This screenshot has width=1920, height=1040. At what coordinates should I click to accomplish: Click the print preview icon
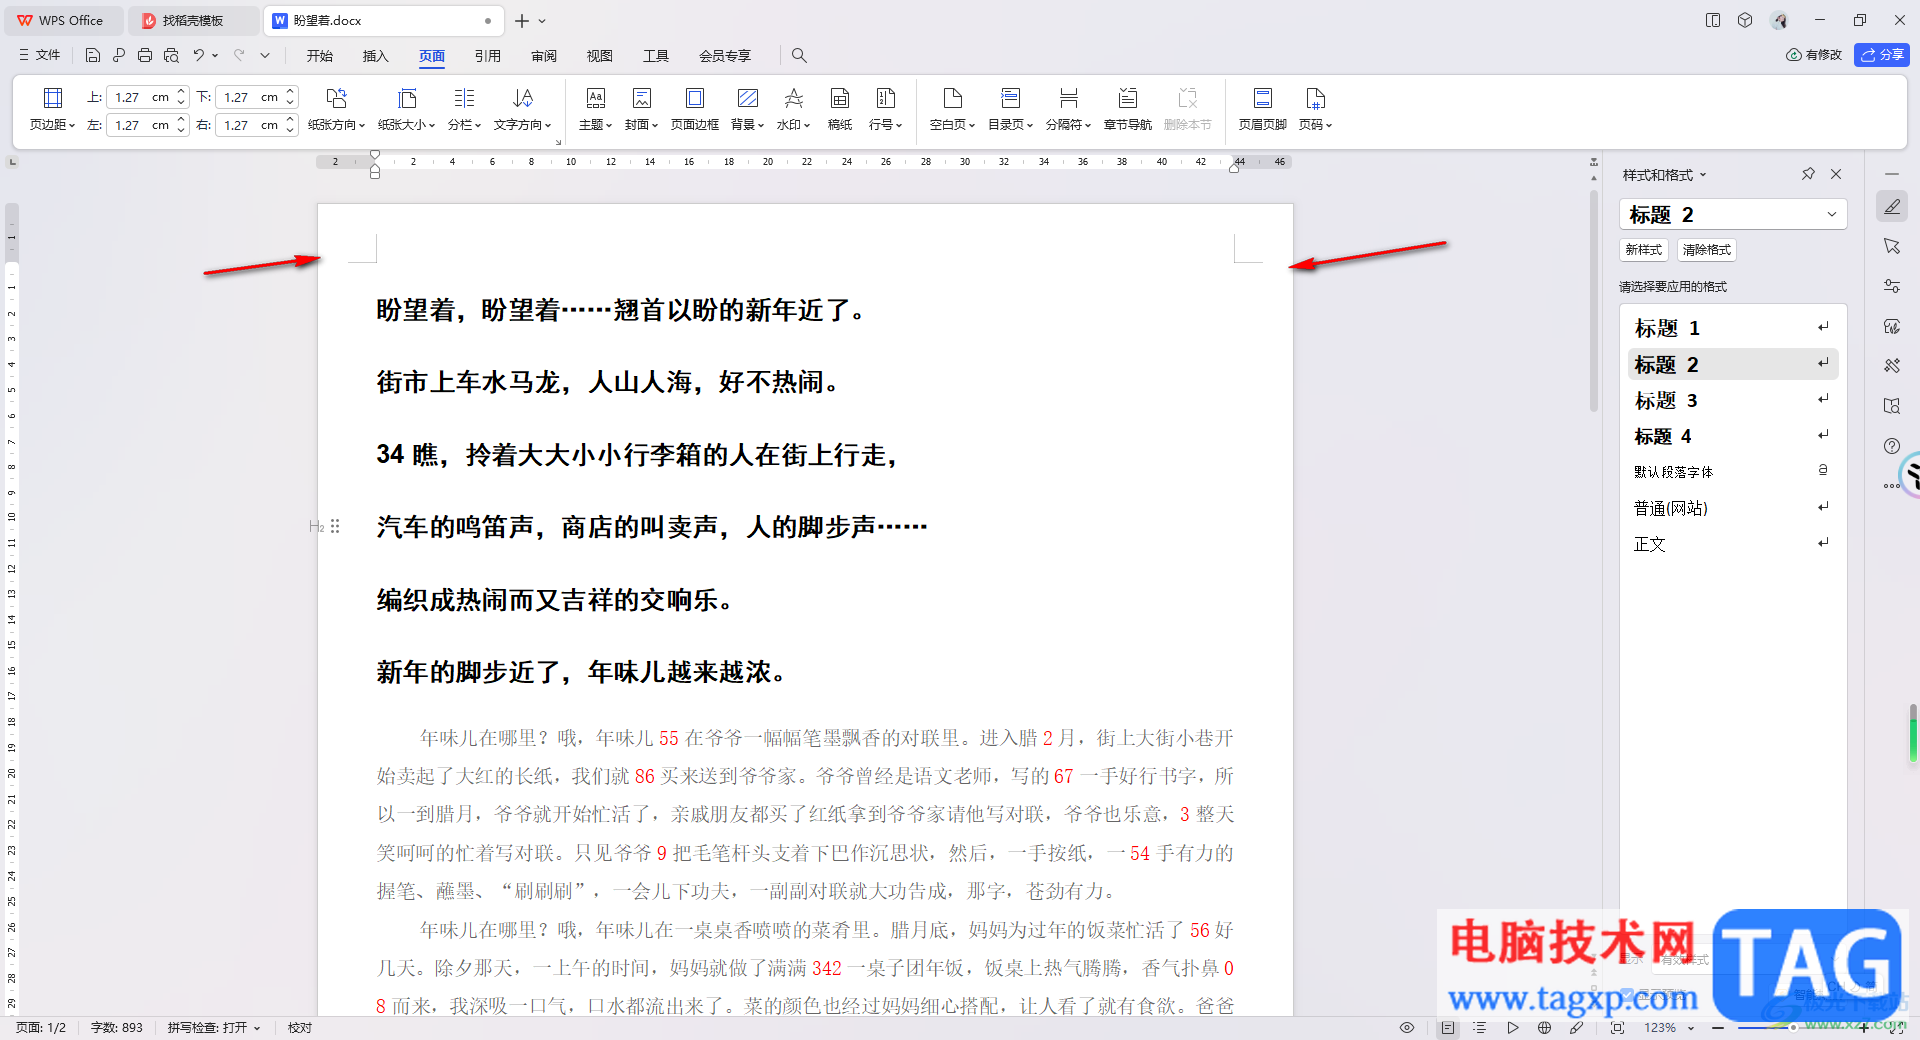171,55
